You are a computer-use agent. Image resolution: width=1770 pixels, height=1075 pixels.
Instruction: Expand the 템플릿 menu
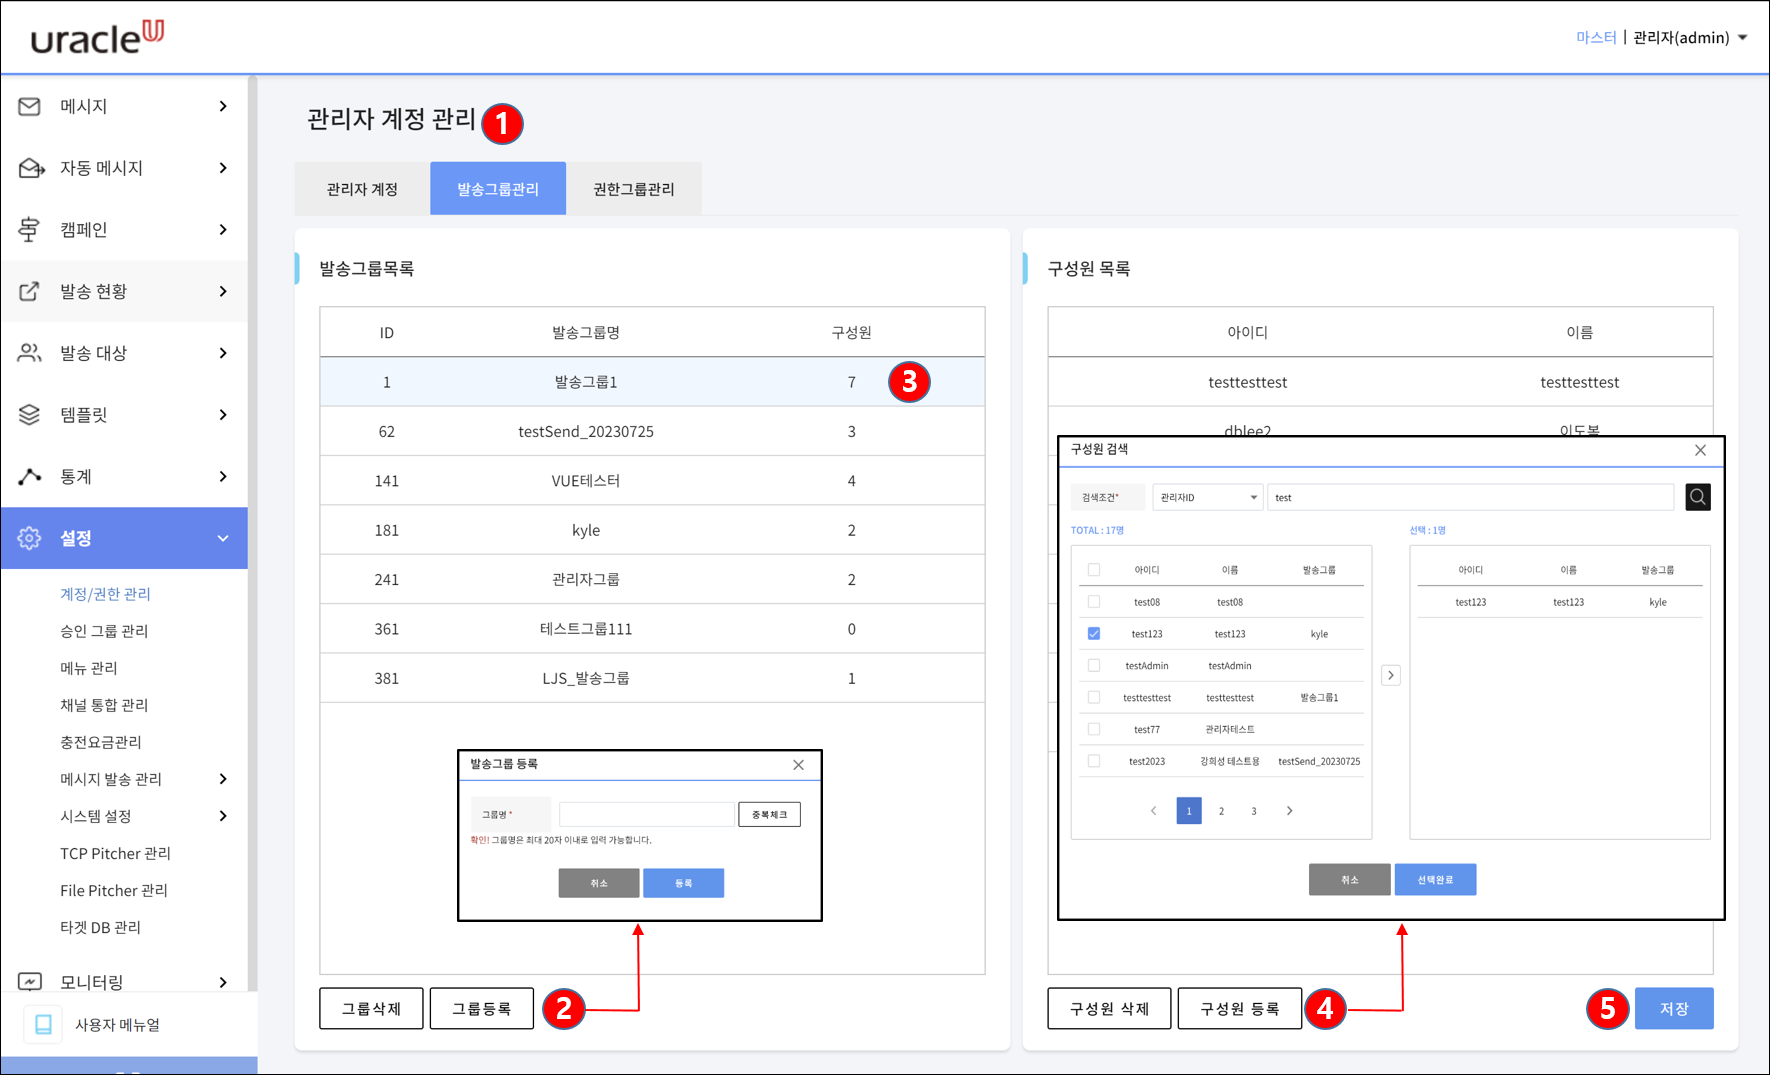click(x=223, y=414)
